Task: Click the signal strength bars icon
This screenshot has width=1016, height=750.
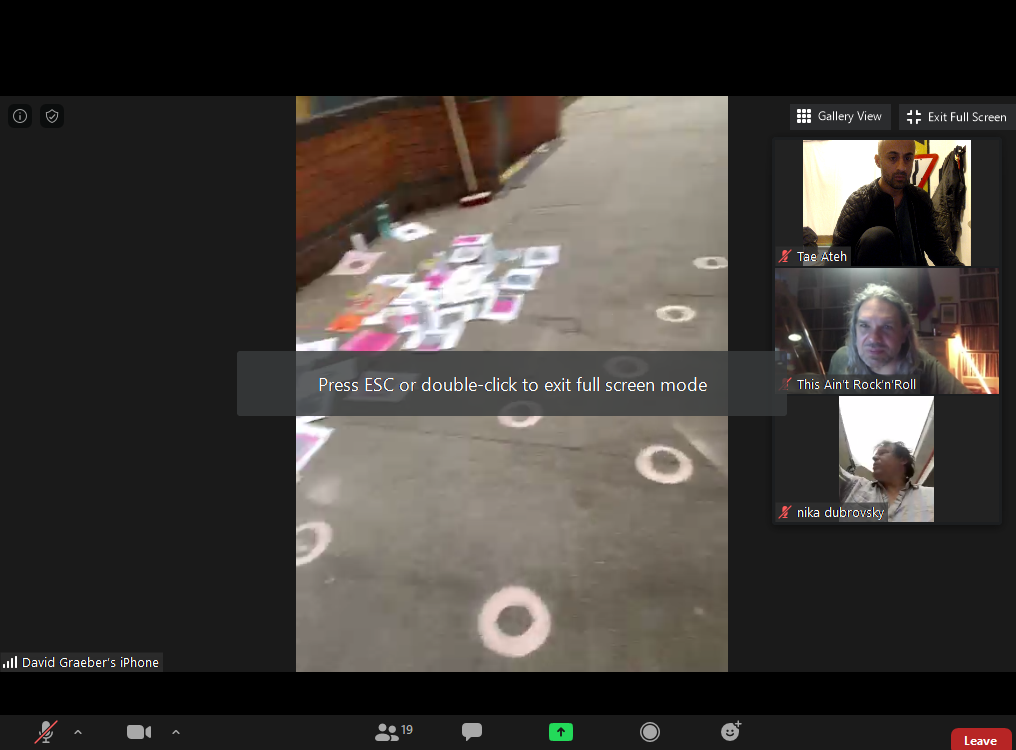Action: pos(10,662)
